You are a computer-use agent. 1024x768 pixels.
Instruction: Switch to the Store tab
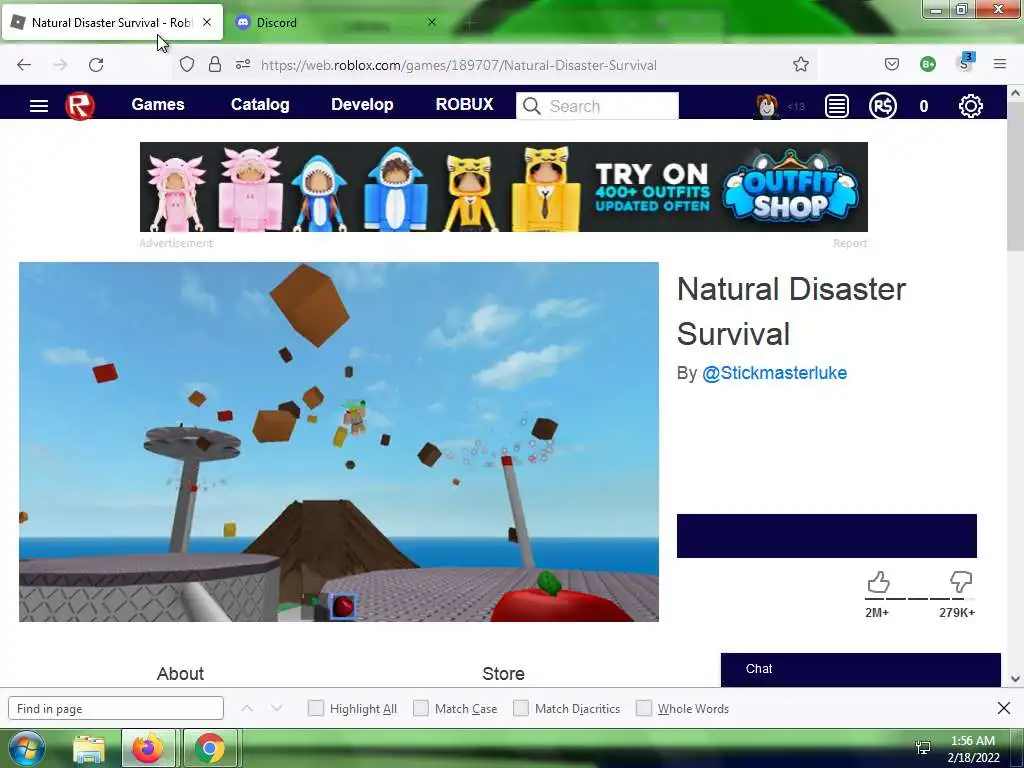pos(504,673)
